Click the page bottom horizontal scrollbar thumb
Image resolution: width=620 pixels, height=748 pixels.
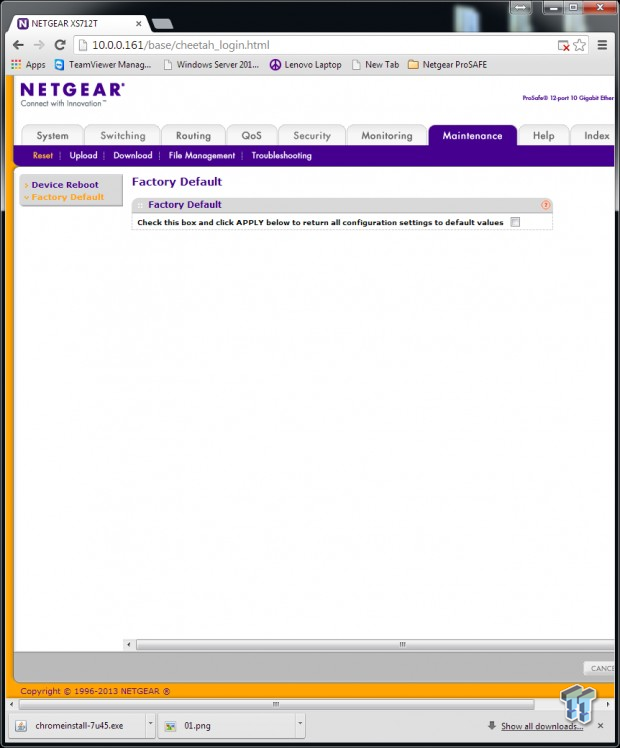(276, 704)
